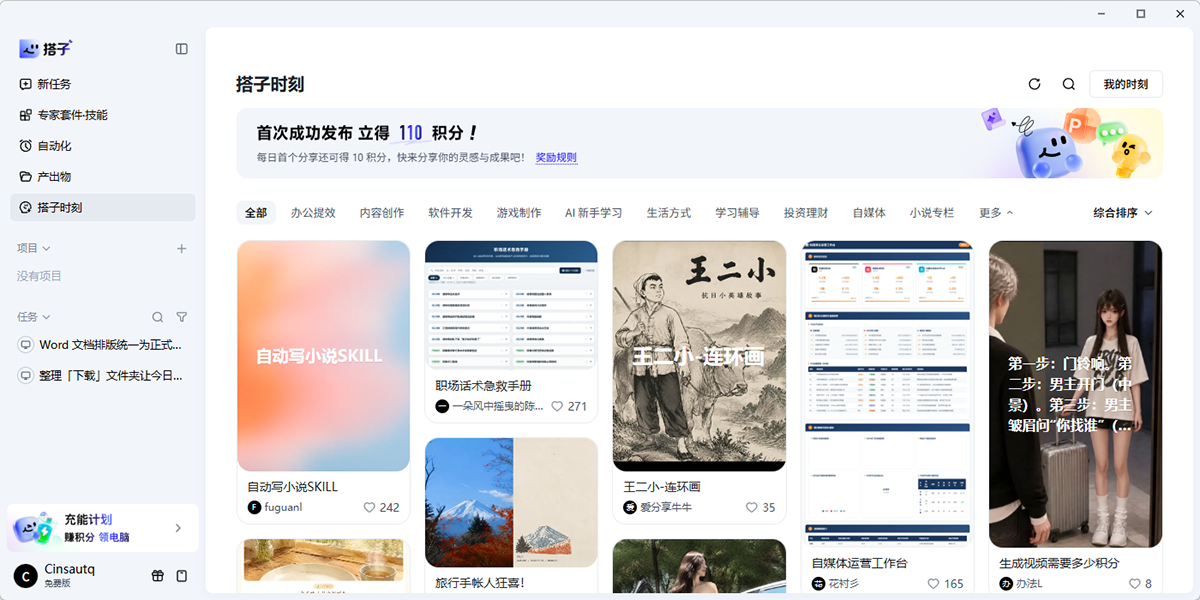Switch to the 软件开发 tab
This screenshot has height=600, width=1200.
pos(450,213)
